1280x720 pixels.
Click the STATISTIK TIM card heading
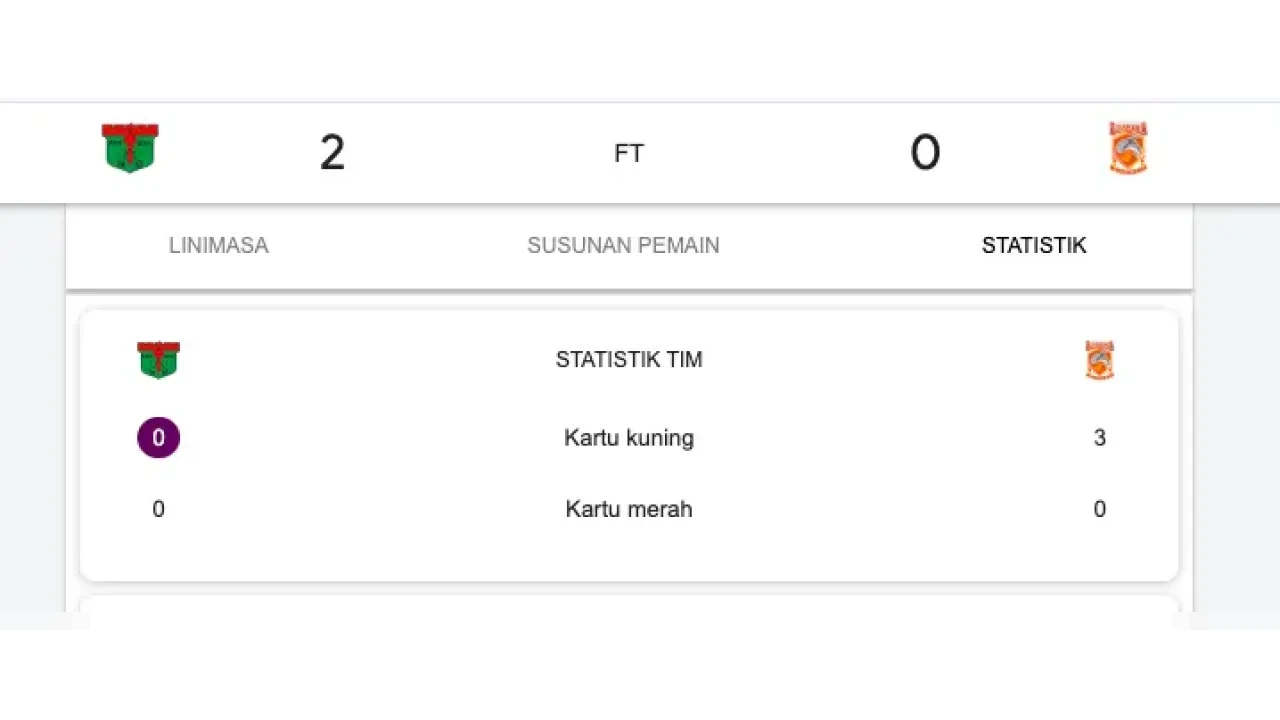(x=629, y=359)
